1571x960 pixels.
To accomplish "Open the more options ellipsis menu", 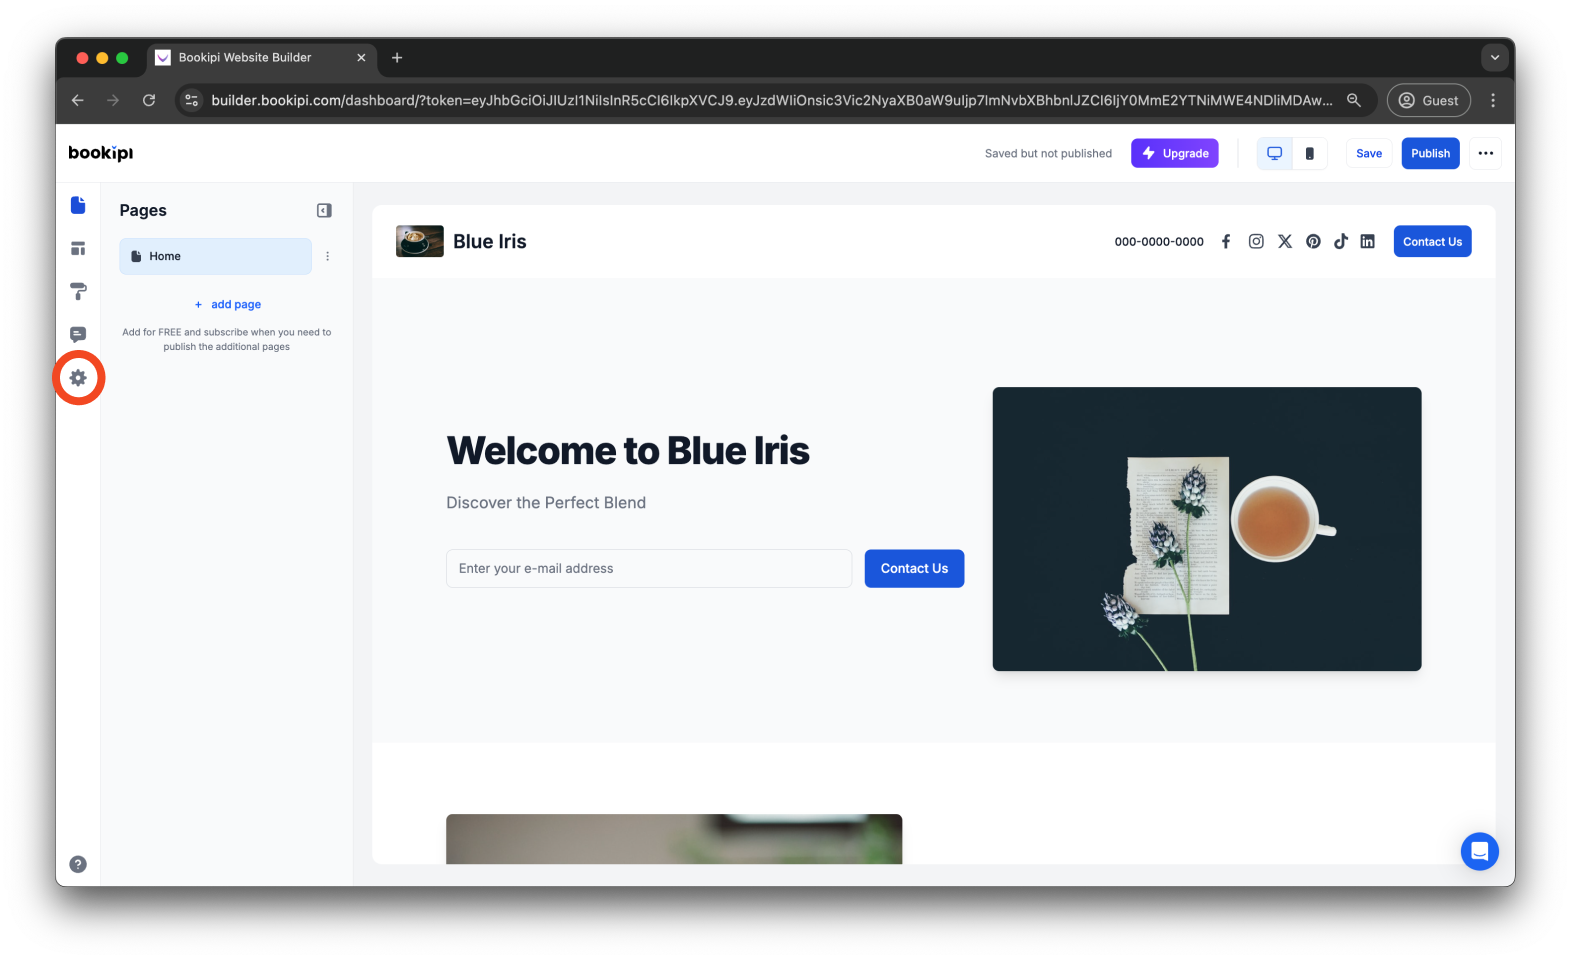I will 1485,153.
